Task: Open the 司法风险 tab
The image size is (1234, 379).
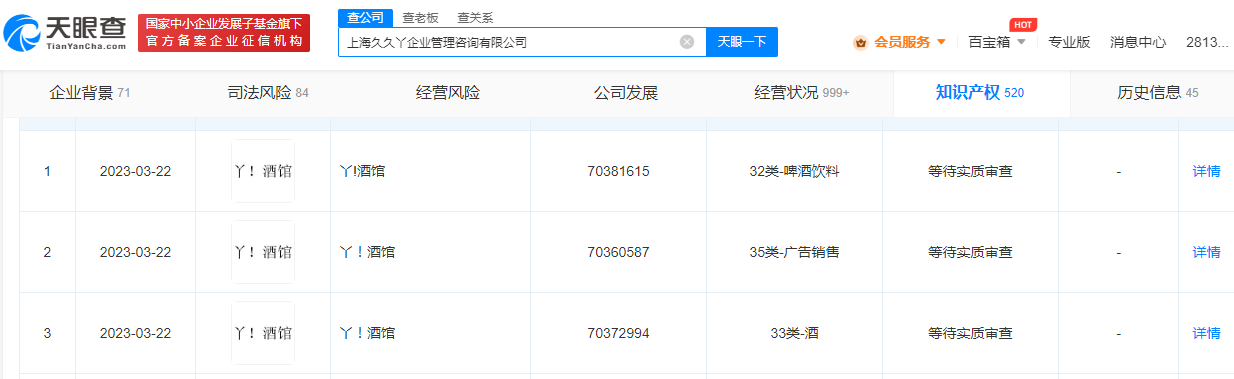Action: (268, 93)
